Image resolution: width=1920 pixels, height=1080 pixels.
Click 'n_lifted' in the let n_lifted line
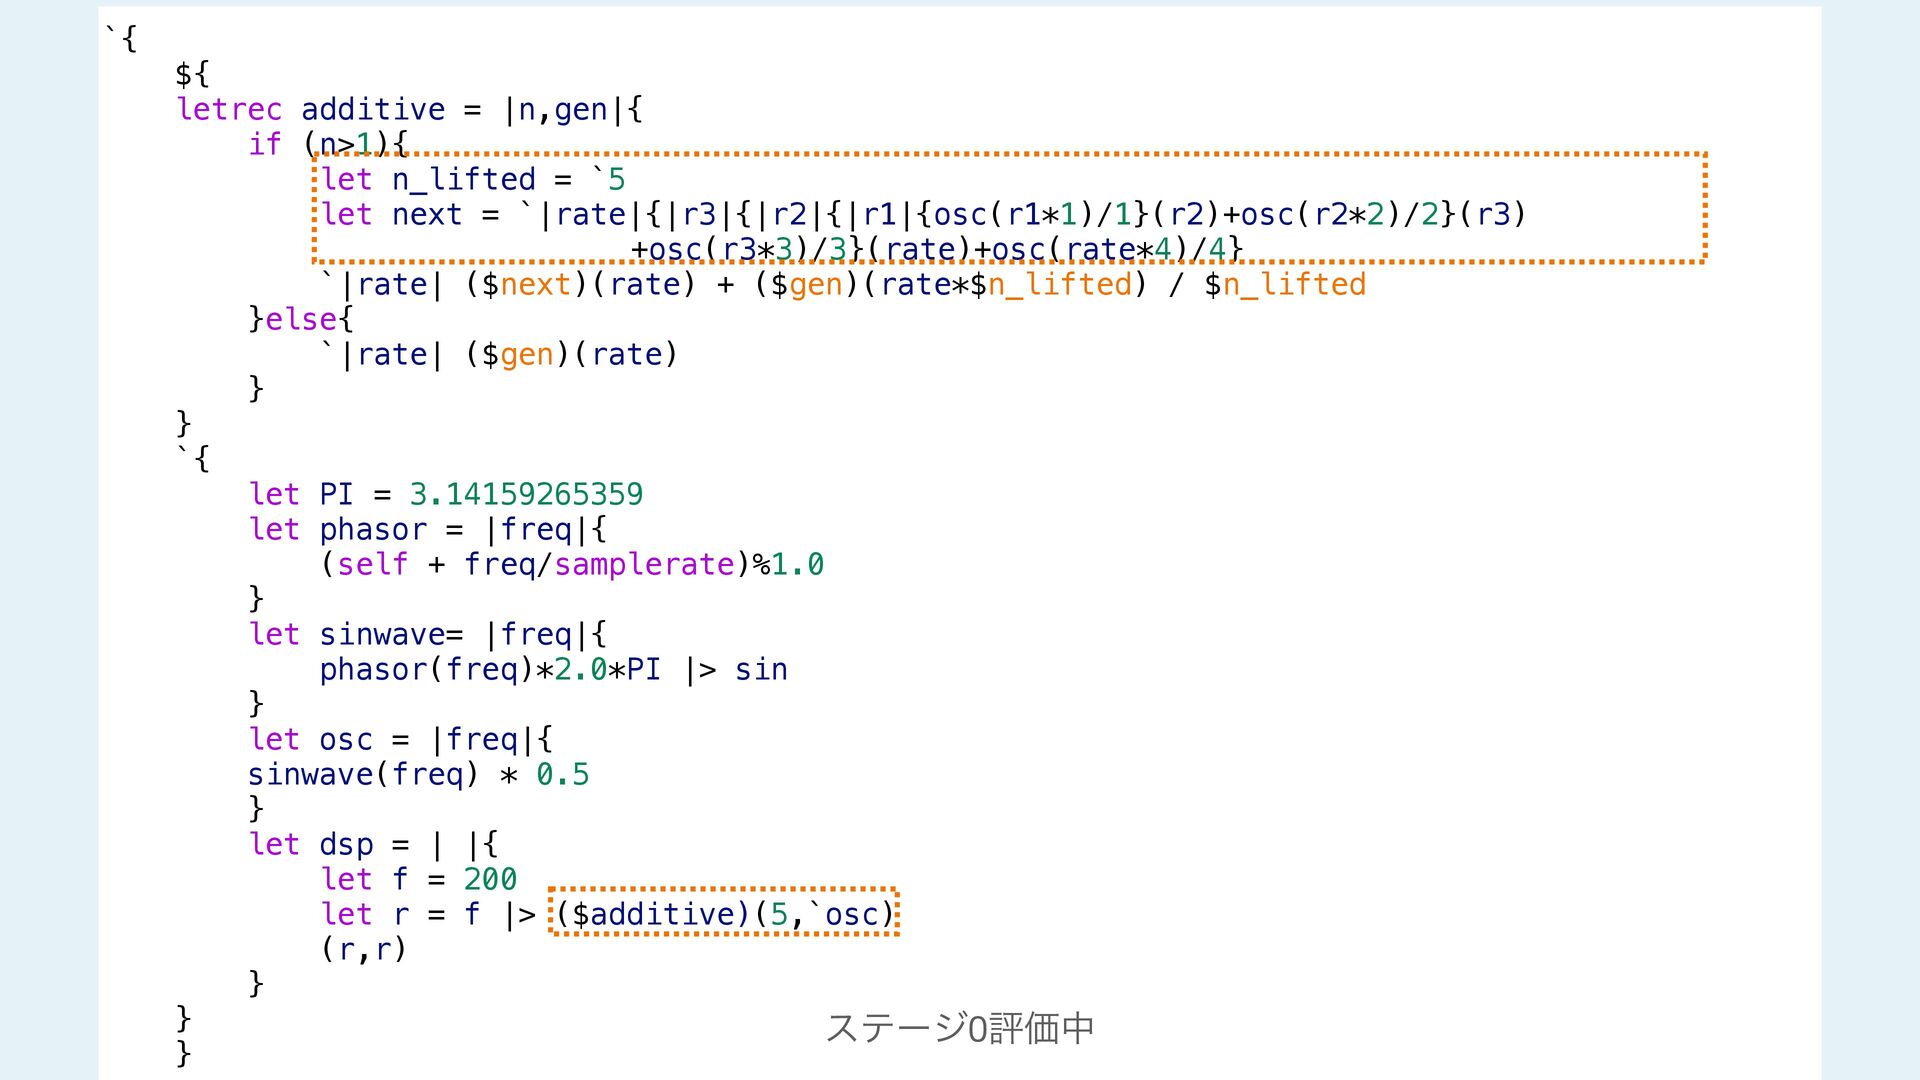tap(464, 179)
